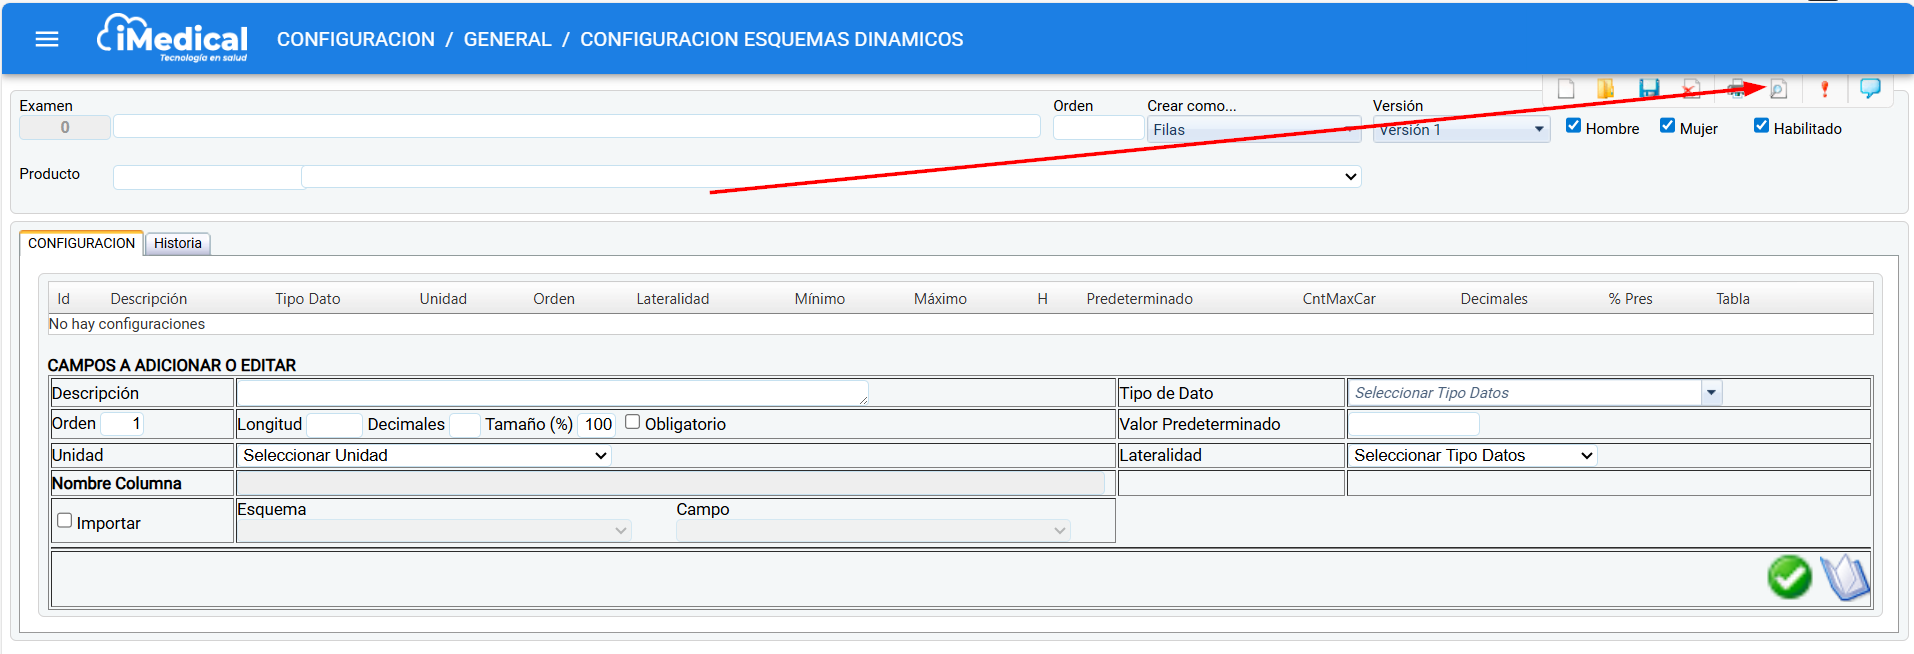Viewport: 1914px width, 654px height.
Task: Click the magnifier search document icon
Action: (x=1778, y=89)
